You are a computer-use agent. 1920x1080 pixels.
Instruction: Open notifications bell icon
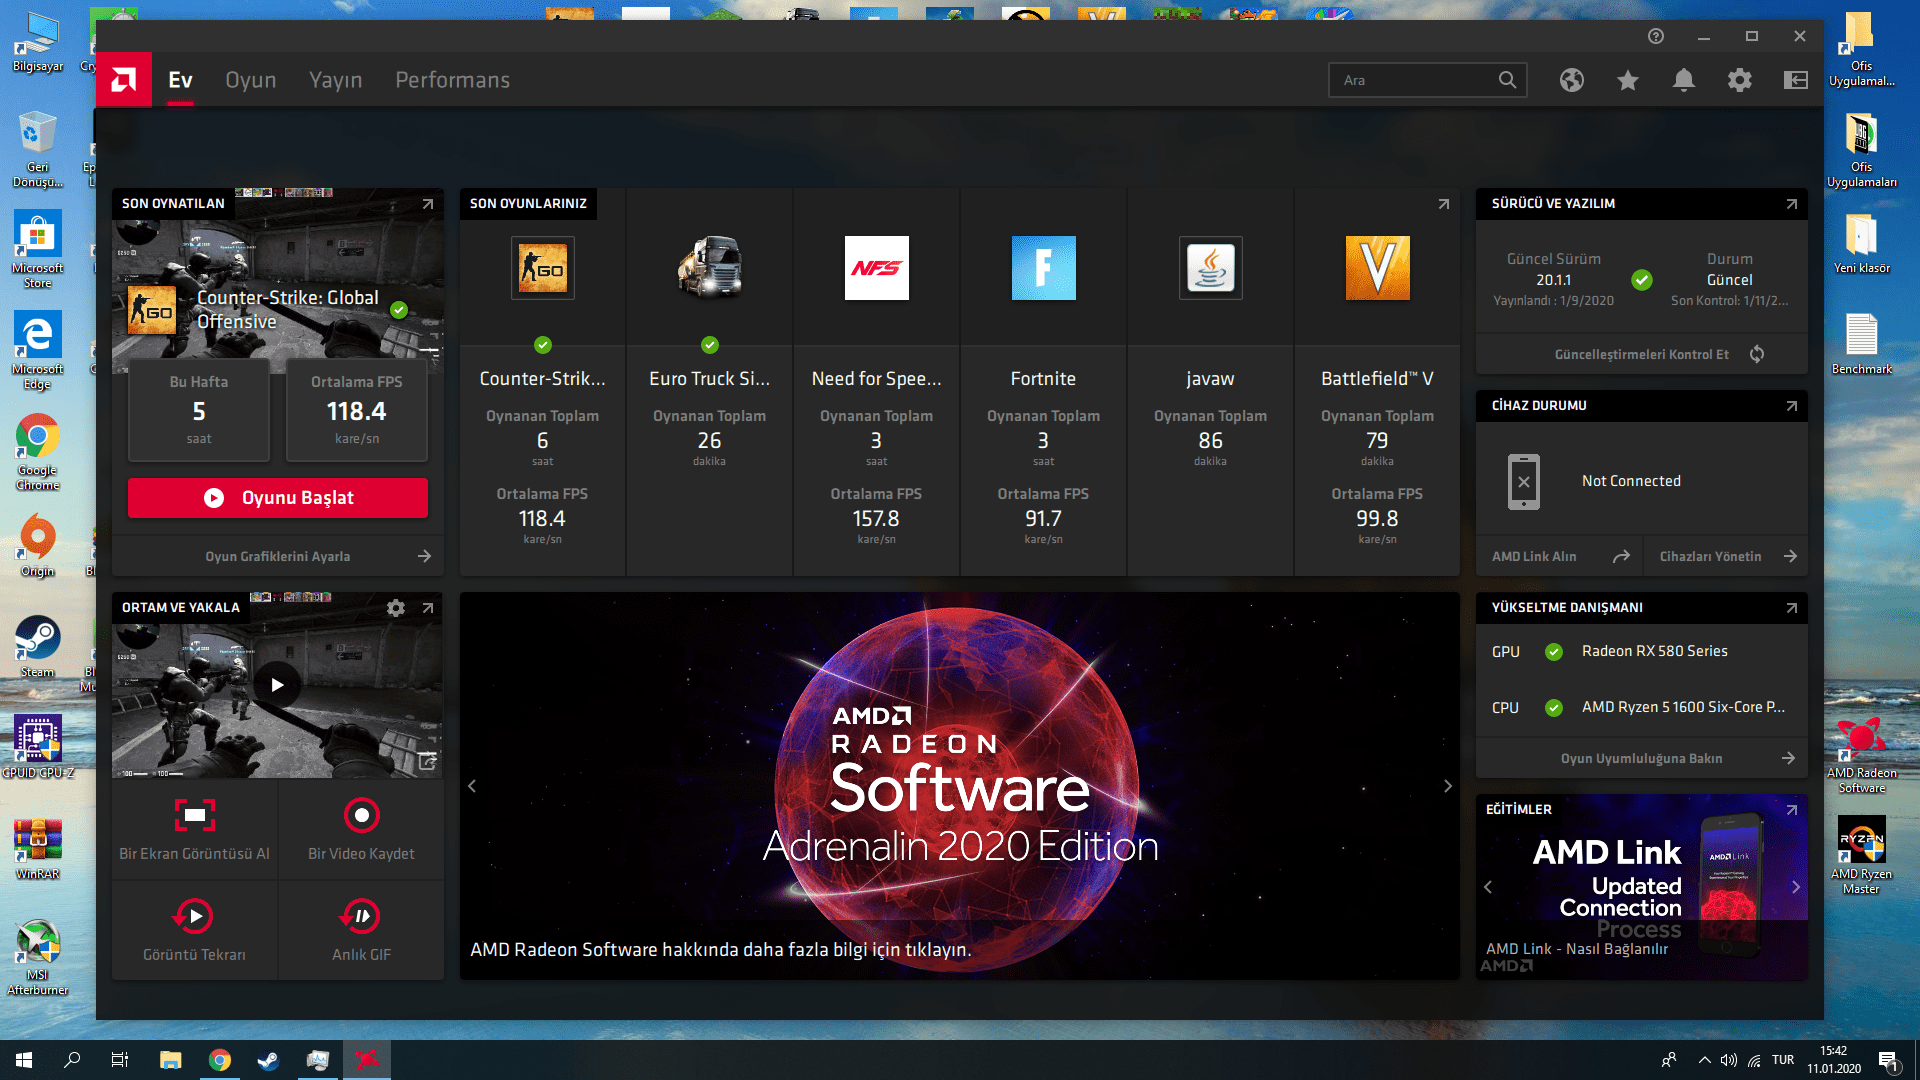coord(1683,80)
